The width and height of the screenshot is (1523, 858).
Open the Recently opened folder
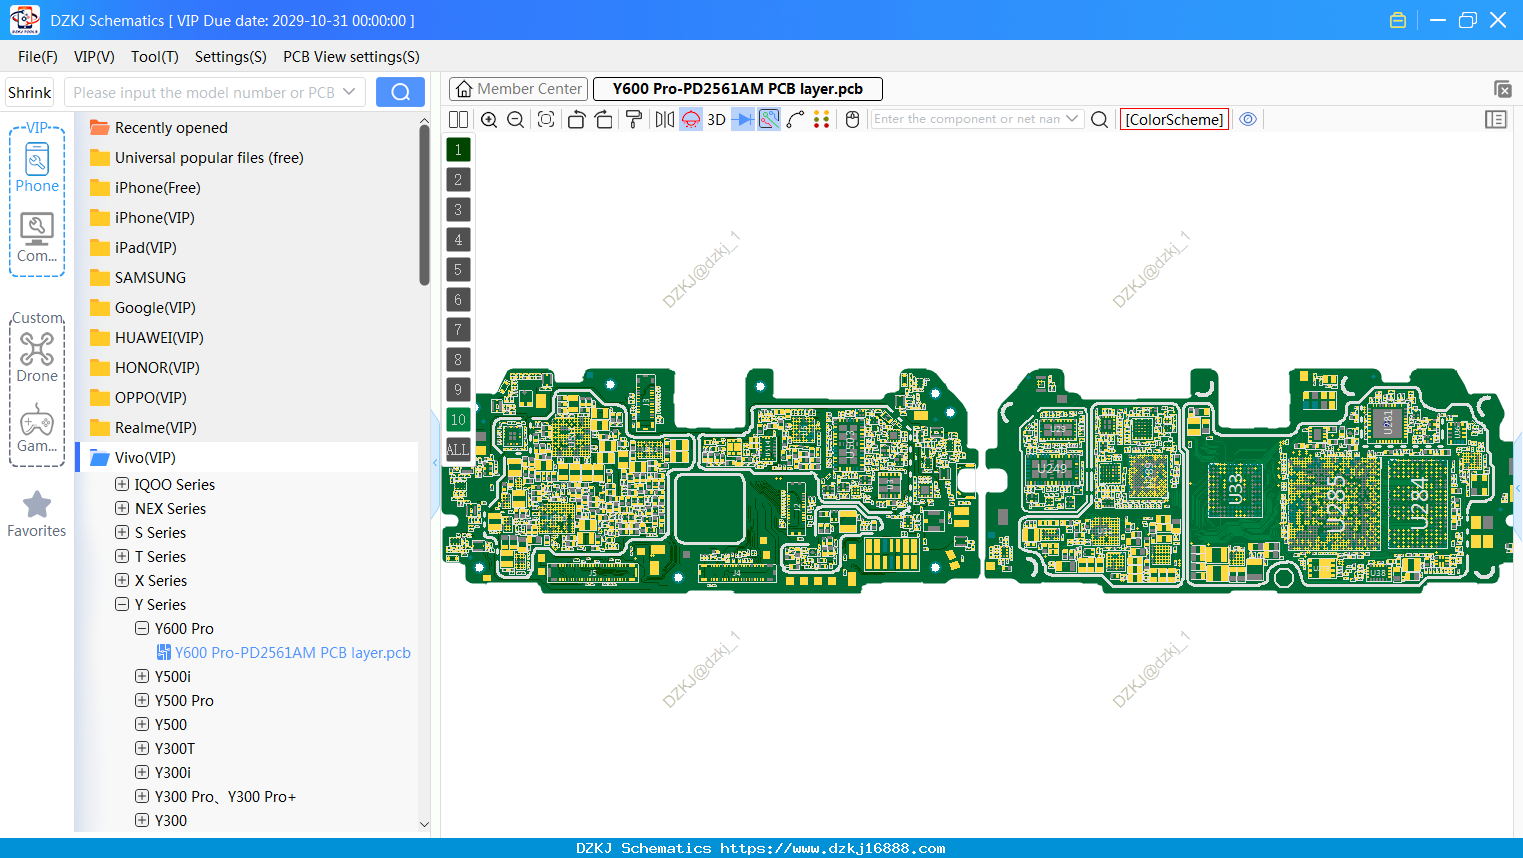pyautogui.click(x=158, y=127)
